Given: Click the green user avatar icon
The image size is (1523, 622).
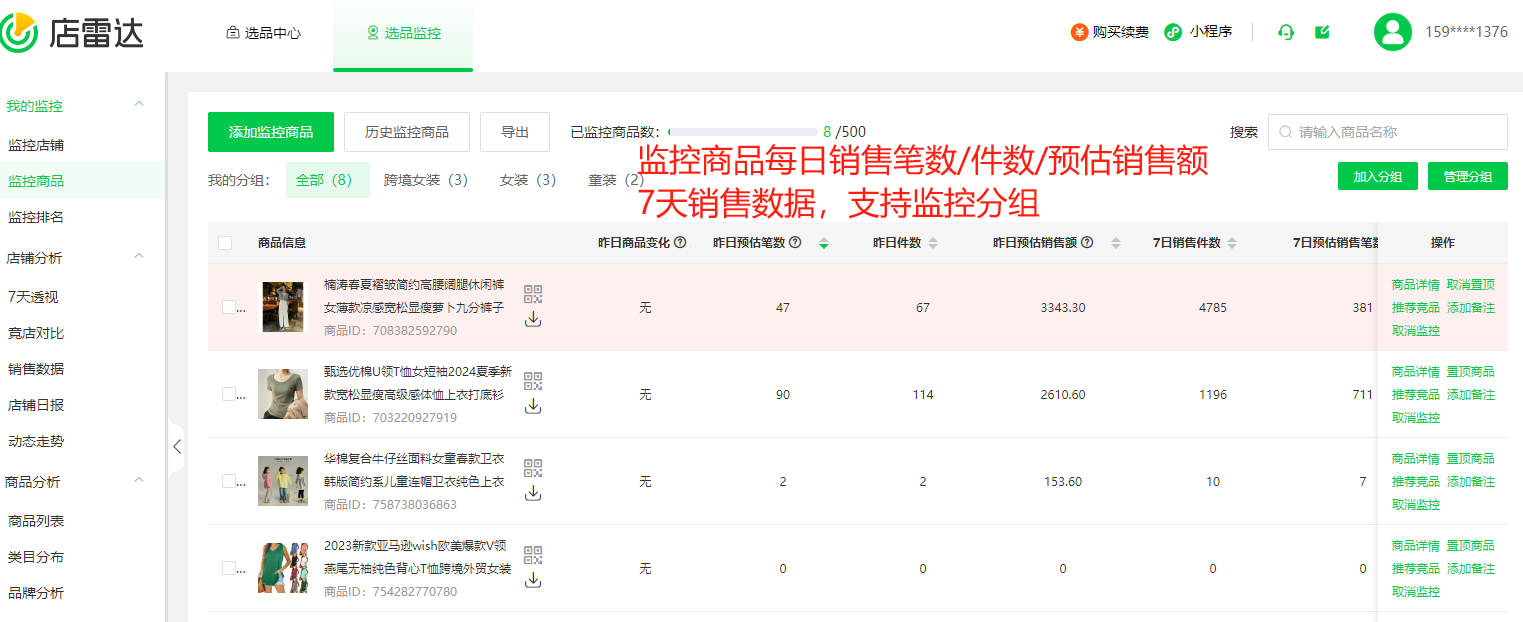Looking at the screenshot, I should pyautogui.click(x=1392, y=31).
